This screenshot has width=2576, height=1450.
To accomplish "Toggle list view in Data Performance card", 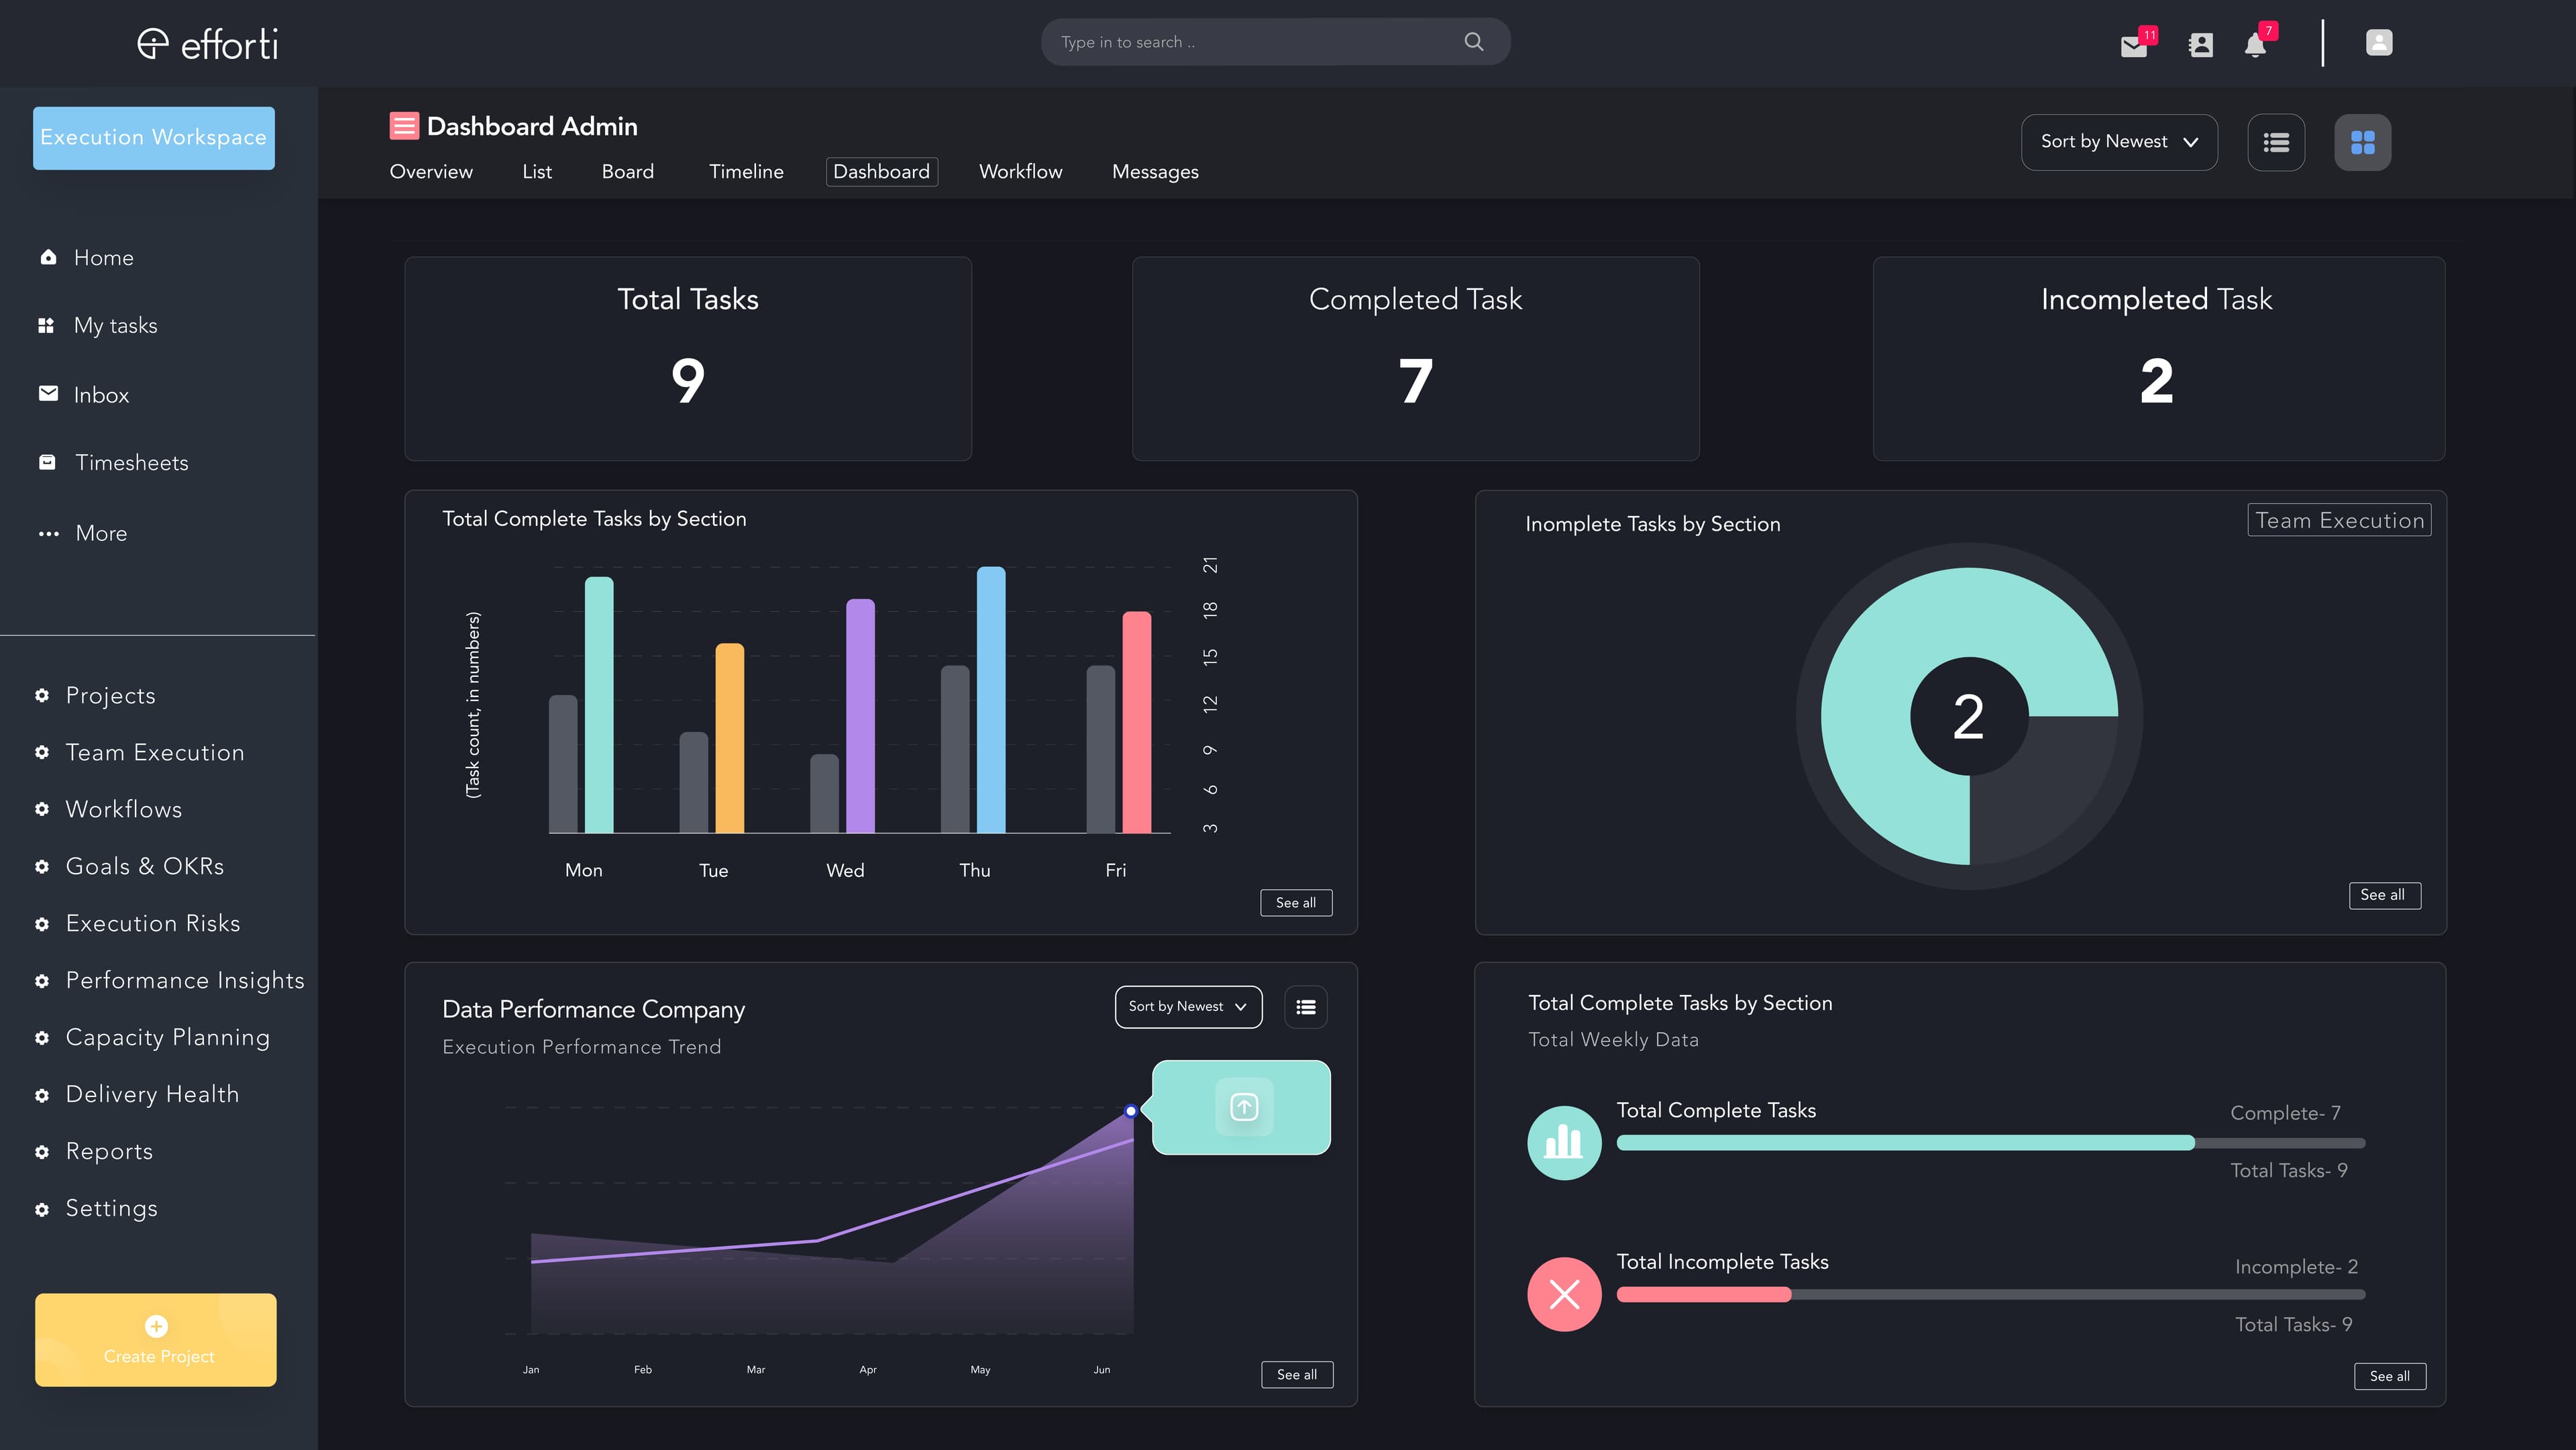I will click(1305, 1007).
